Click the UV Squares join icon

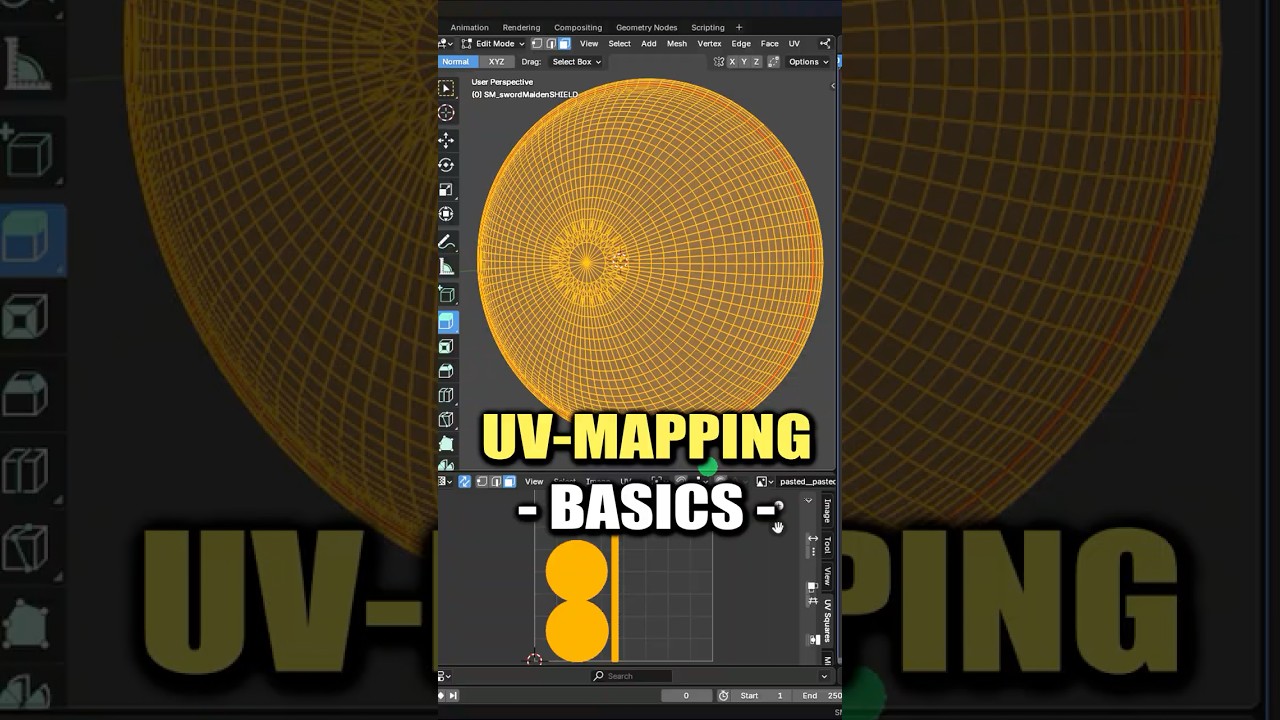(814, 640)
